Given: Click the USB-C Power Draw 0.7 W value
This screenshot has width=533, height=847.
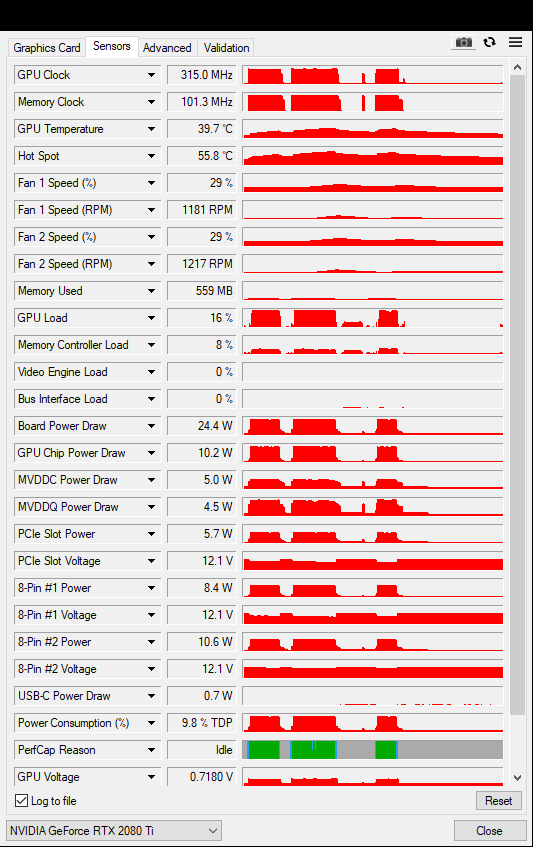Looking at the screenshot, I should (202, 696).
